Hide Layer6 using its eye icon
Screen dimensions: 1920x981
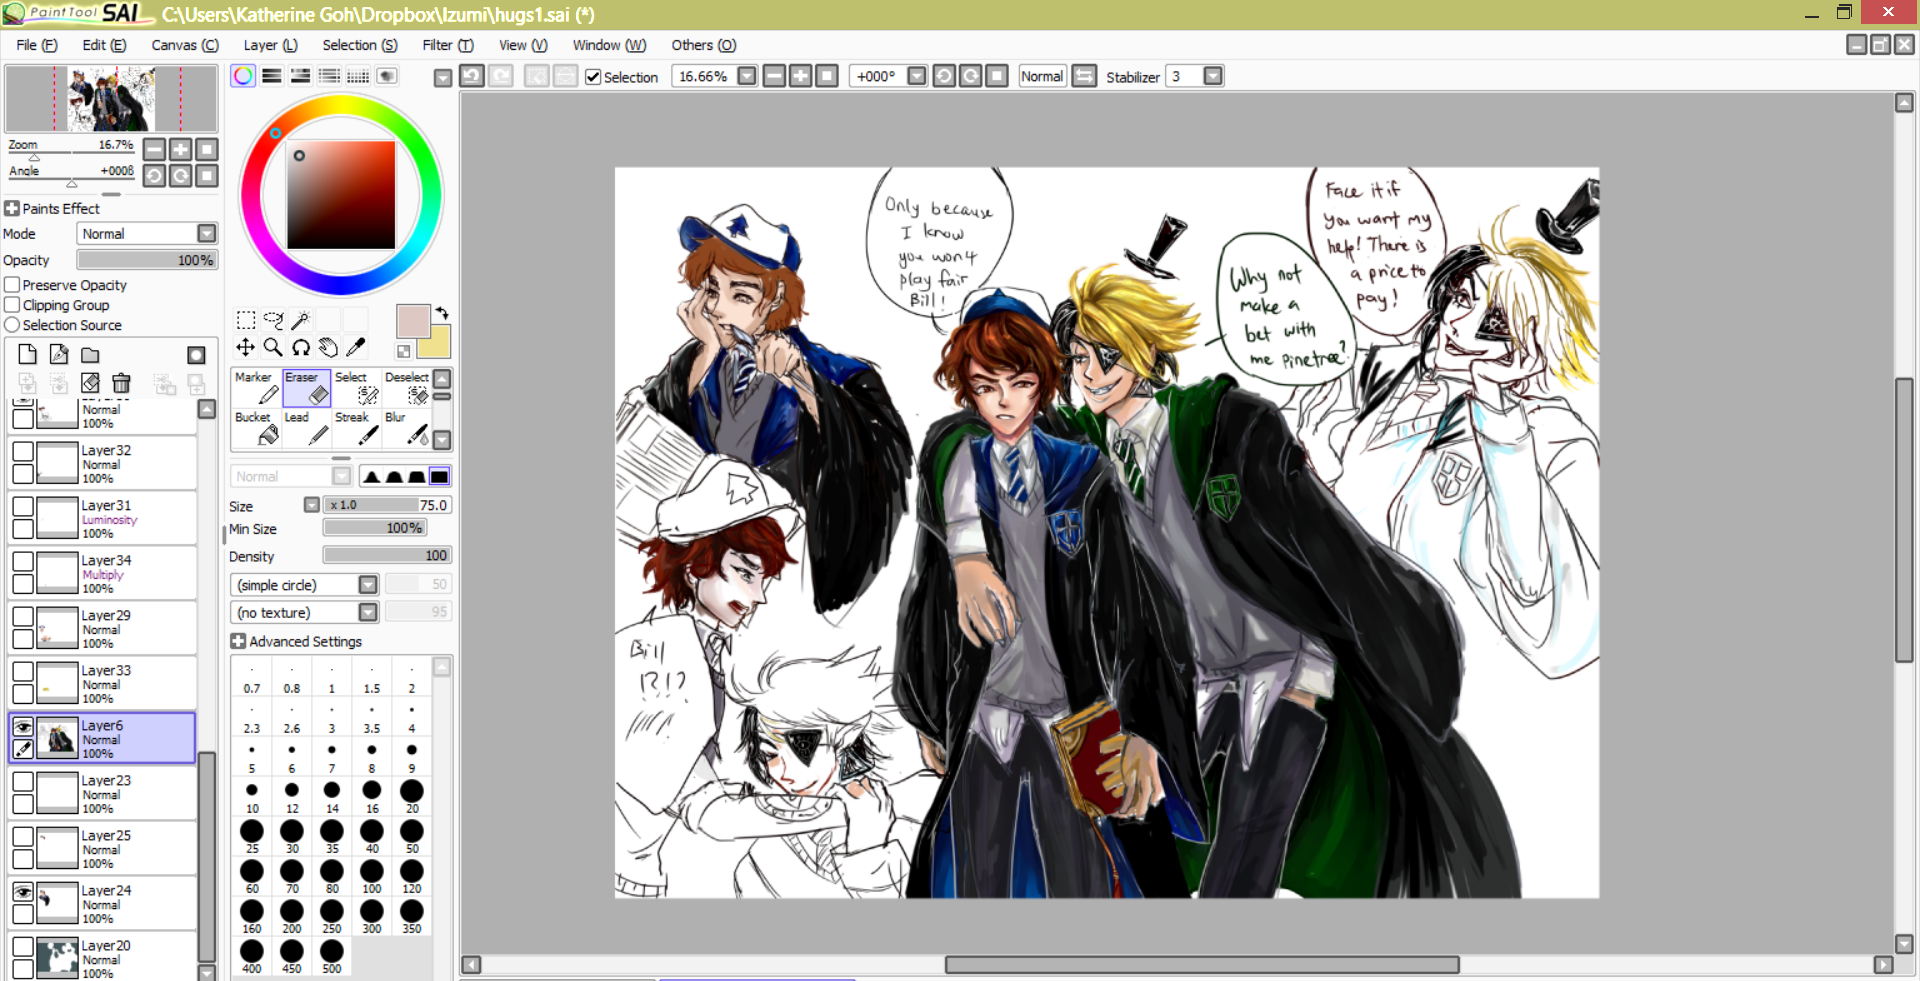click(23, 727)
